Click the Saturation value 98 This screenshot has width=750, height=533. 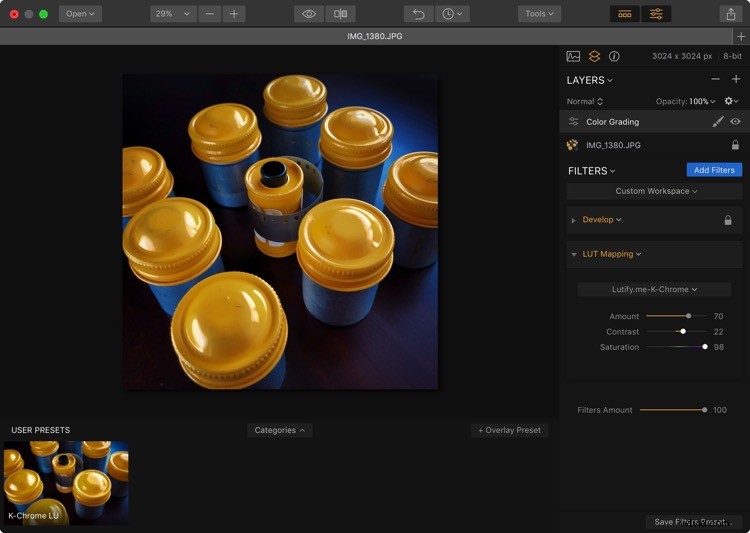click(718, 347)
